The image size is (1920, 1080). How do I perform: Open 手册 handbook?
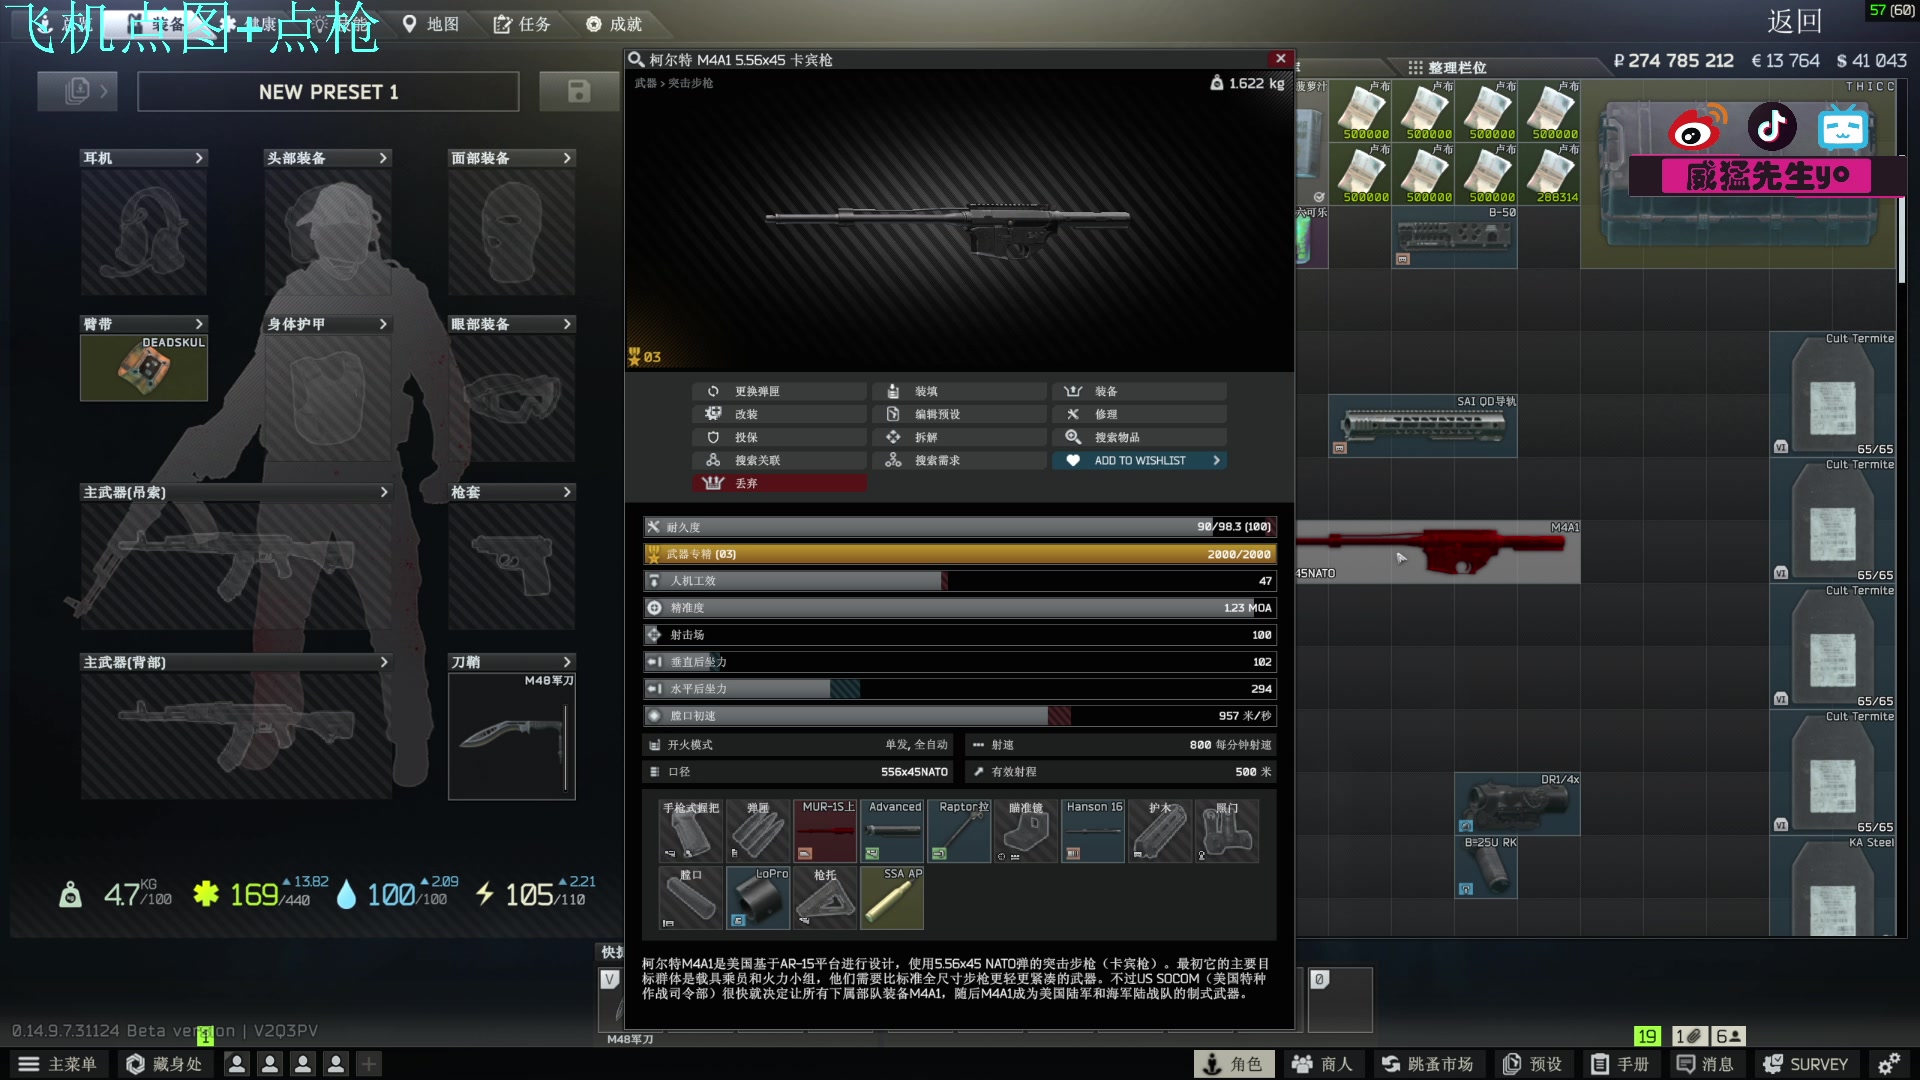(x=1620, y=1064)
